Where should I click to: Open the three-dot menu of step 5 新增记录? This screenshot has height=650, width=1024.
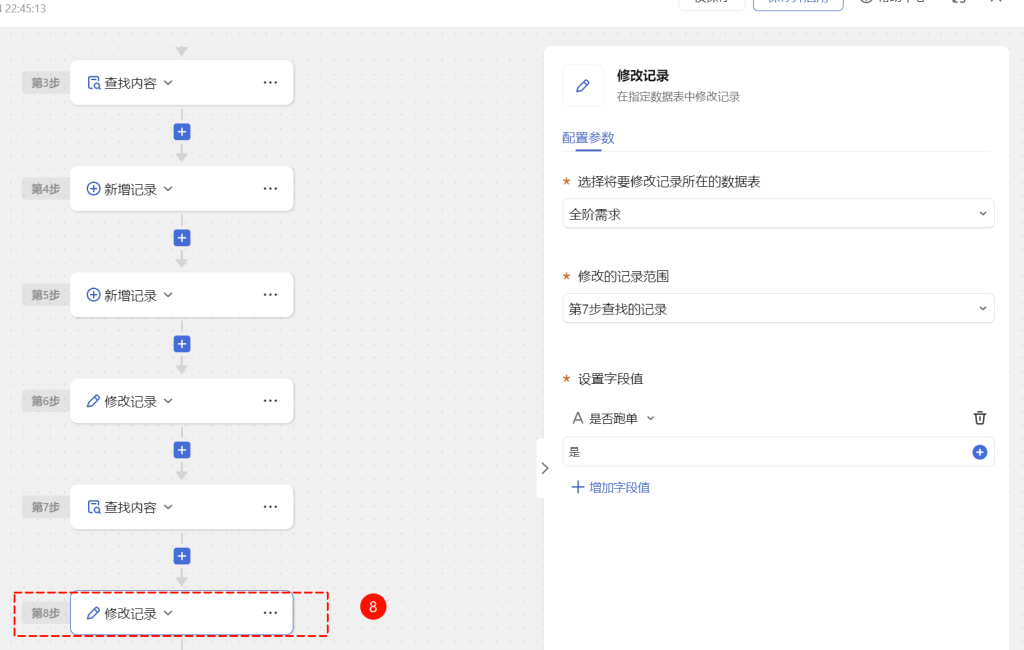point(270,295)
